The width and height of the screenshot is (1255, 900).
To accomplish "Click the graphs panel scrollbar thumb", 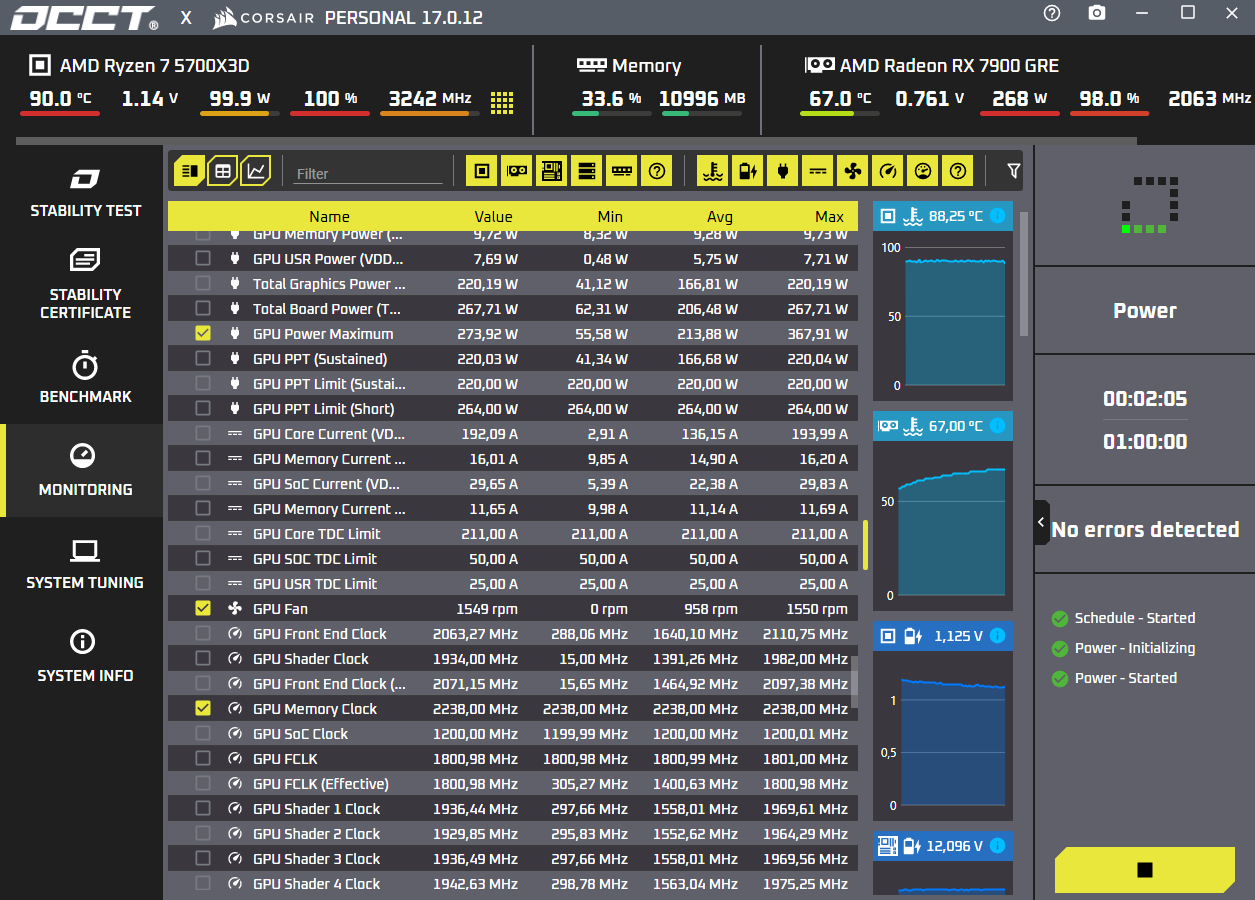I will pyautogui.click(x=1023, y=273).
